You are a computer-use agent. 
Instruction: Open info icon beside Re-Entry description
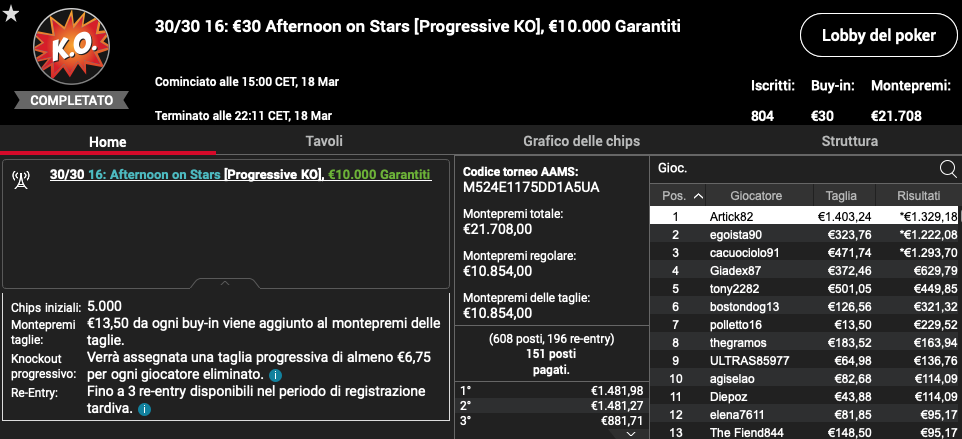click(144, 409)
